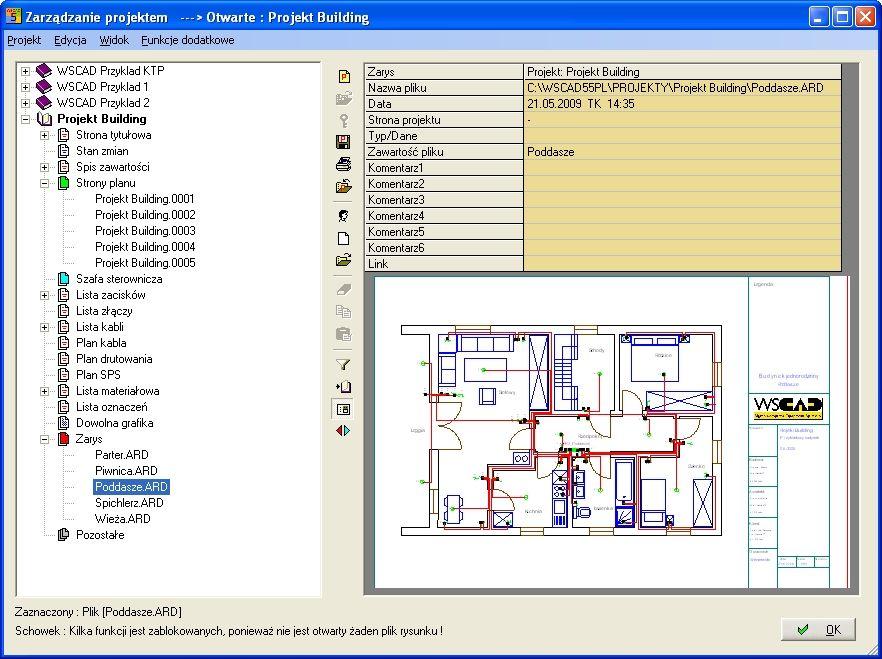
Task: Click the green open-folder icon above the eraser
Action: [x=344, y=260]
